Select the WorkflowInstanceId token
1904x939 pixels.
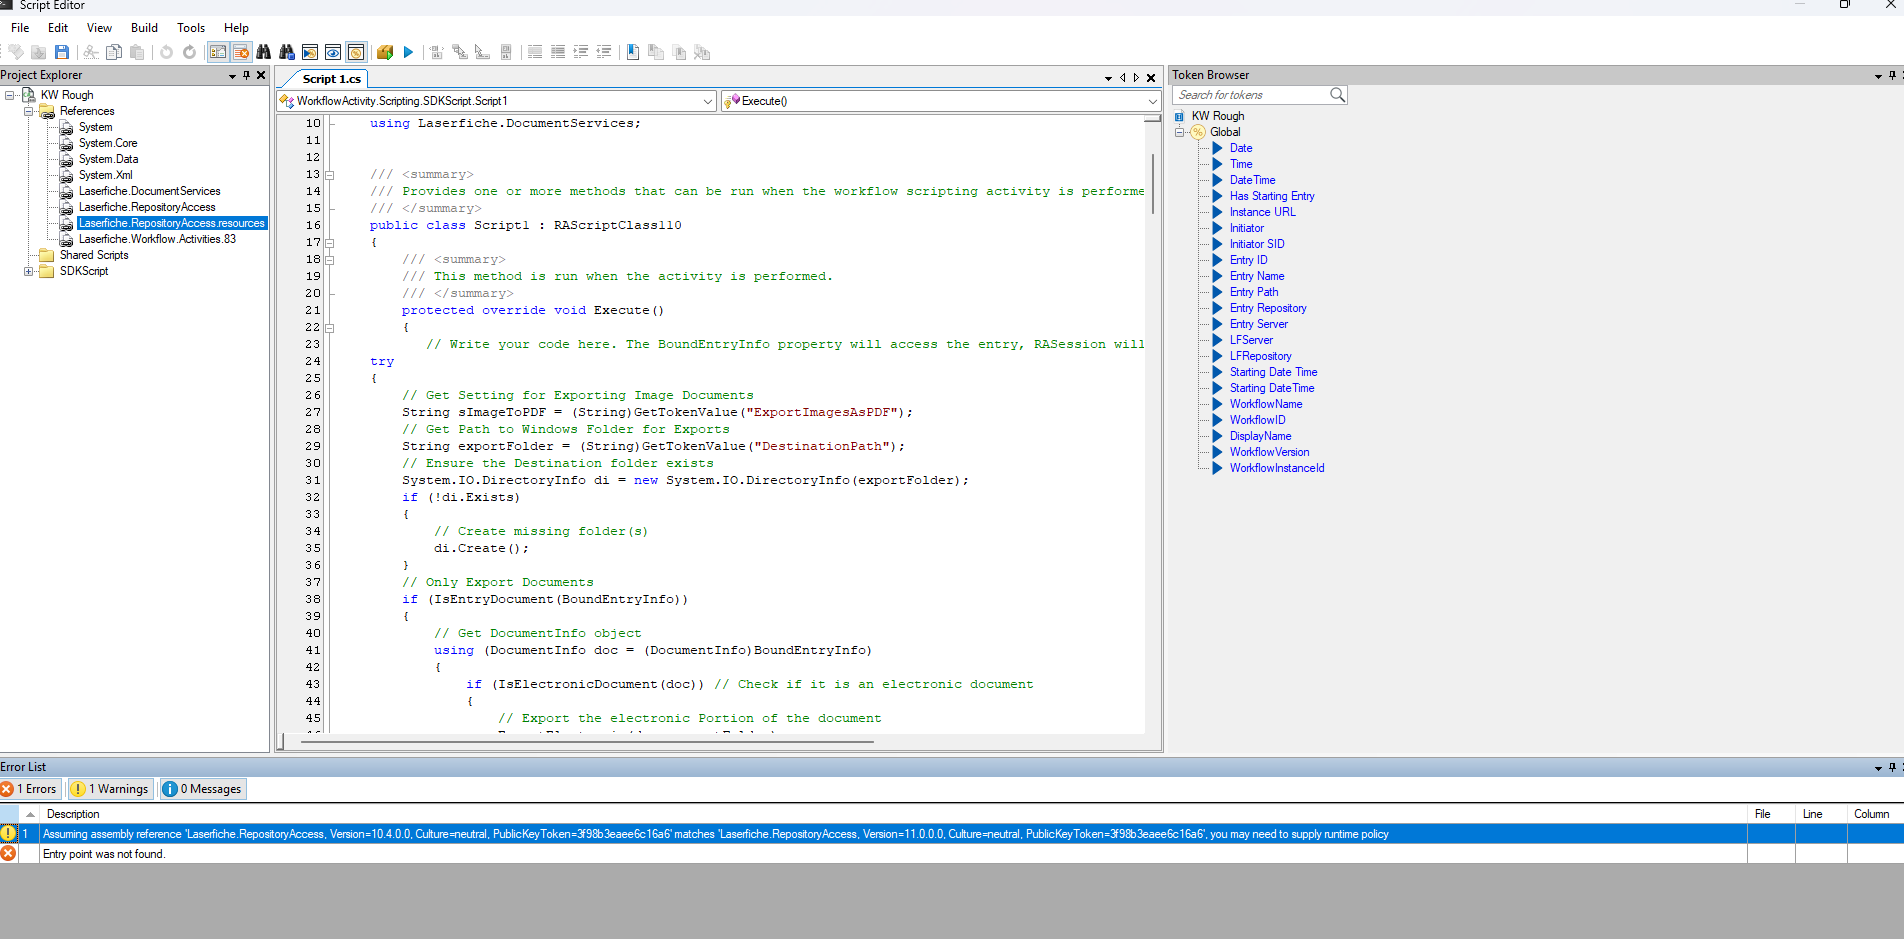tap(1276, 468)
